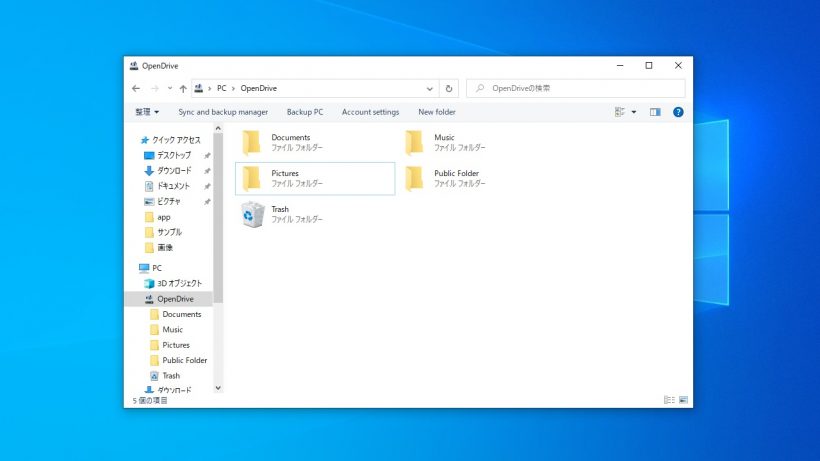Open Music under OpenDrive in tree
Image resolution: width=820 pixels, height=461 pixels.
click(x=172, y=329)
